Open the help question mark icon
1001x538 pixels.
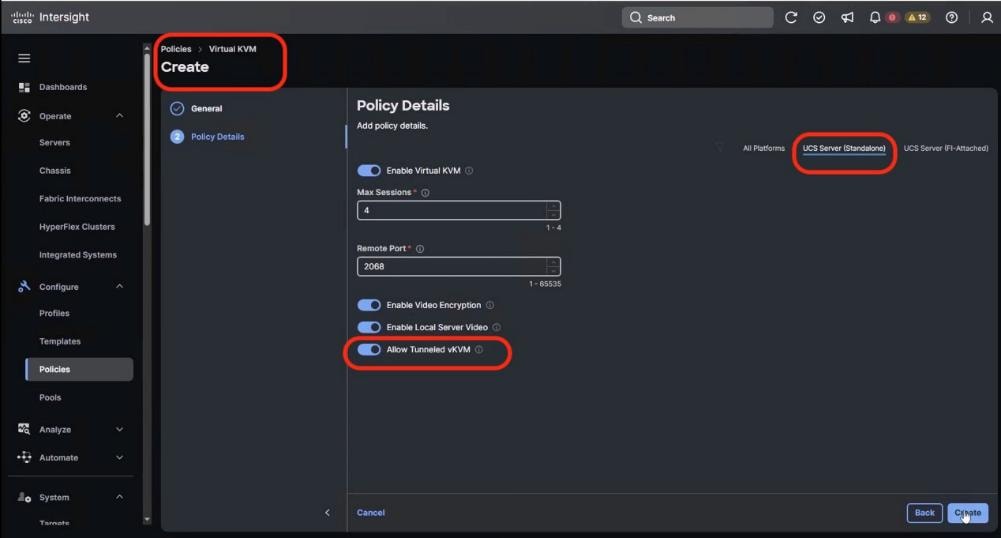click(952, 18)
